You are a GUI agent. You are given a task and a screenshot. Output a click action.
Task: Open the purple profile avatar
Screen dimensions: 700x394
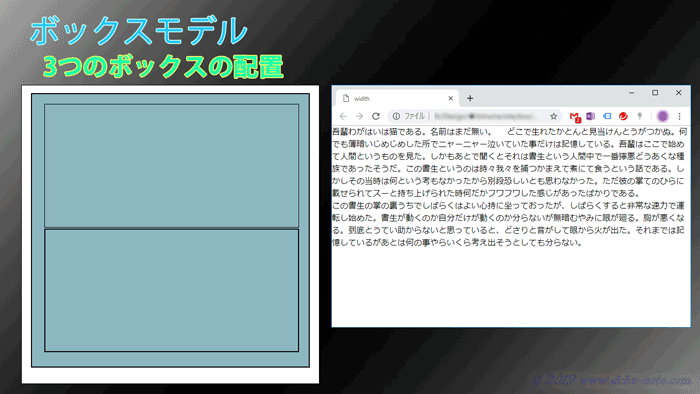pos(662,116)
